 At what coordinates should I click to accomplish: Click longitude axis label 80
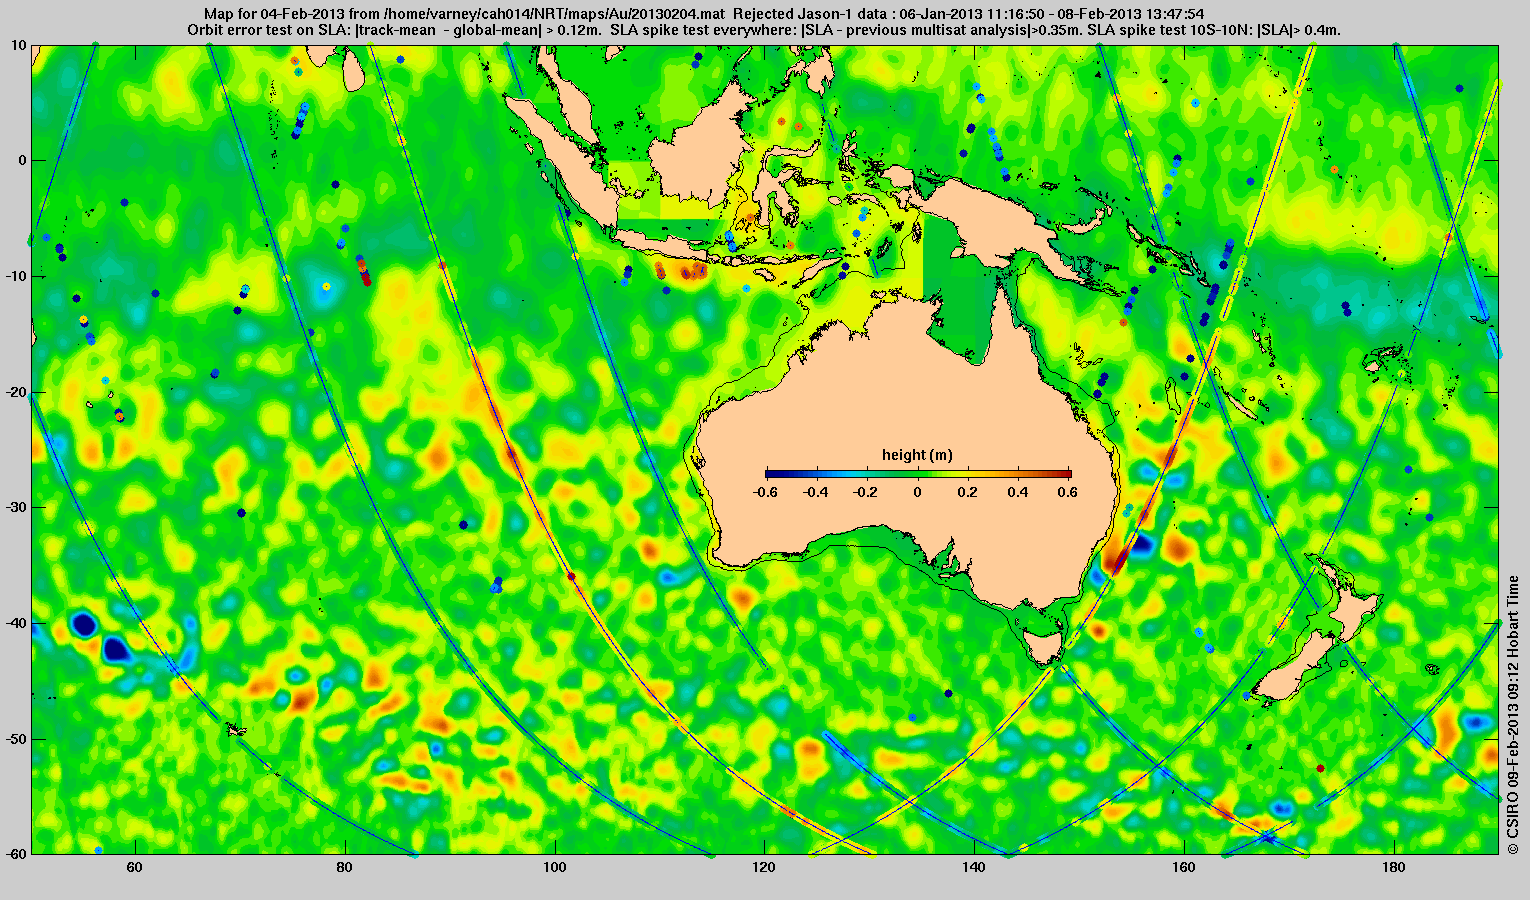pos(345,867)
